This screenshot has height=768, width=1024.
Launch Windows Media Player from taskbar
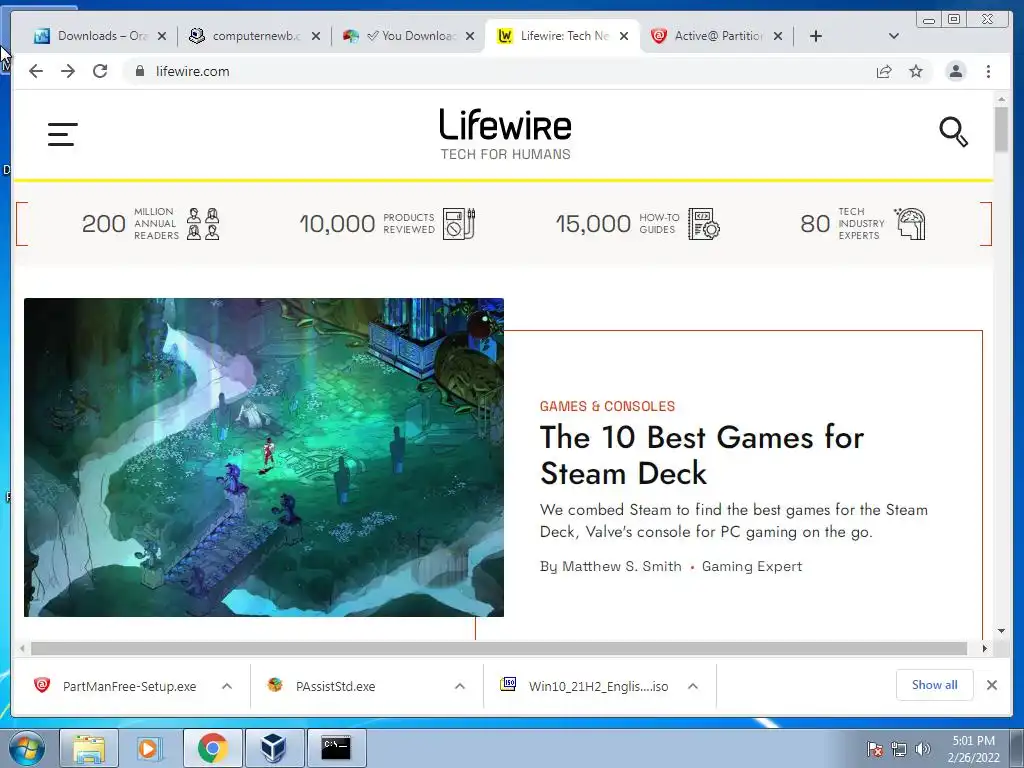pos(150,748)
